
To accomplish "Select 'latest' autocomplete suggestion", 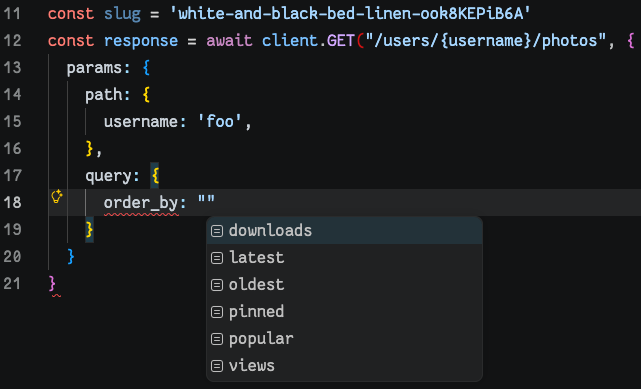I will [344, 257].
